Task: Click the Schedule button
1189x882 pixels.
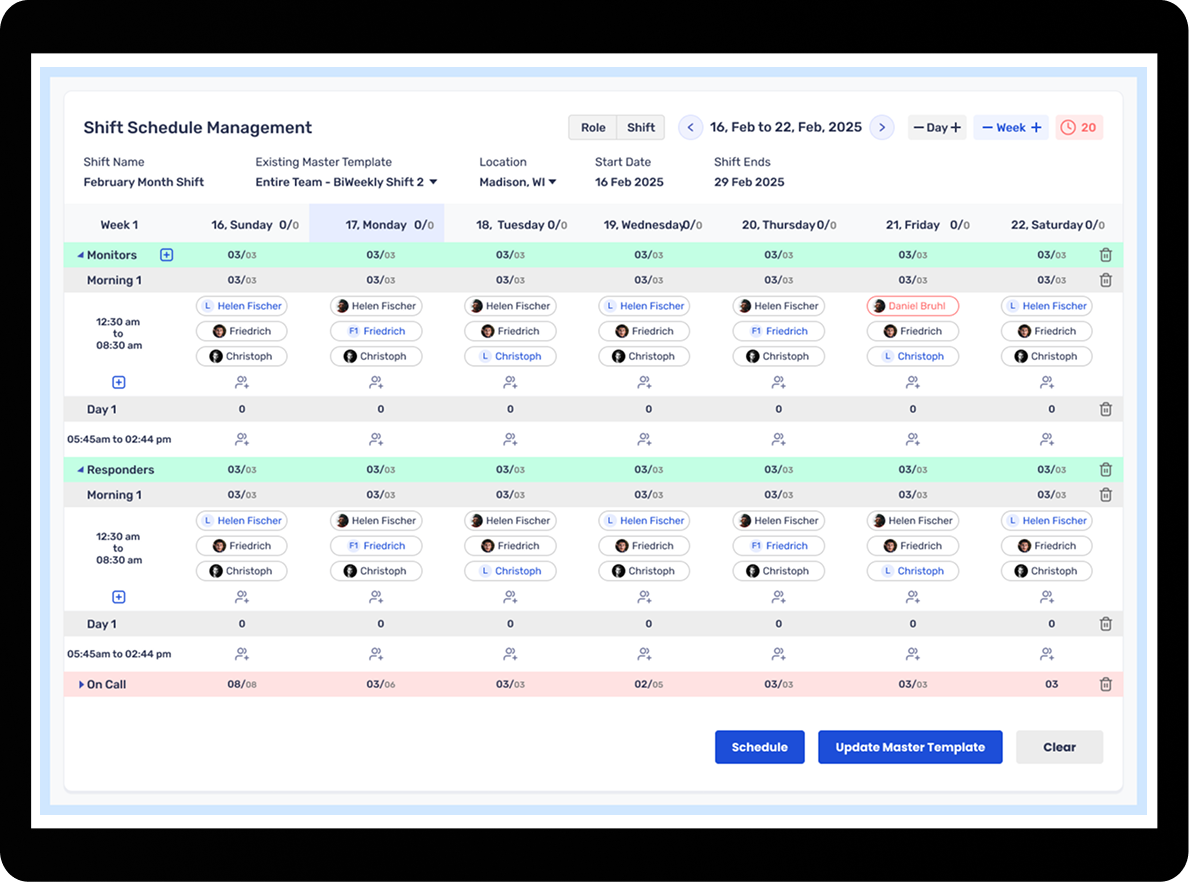Action: 759,747
